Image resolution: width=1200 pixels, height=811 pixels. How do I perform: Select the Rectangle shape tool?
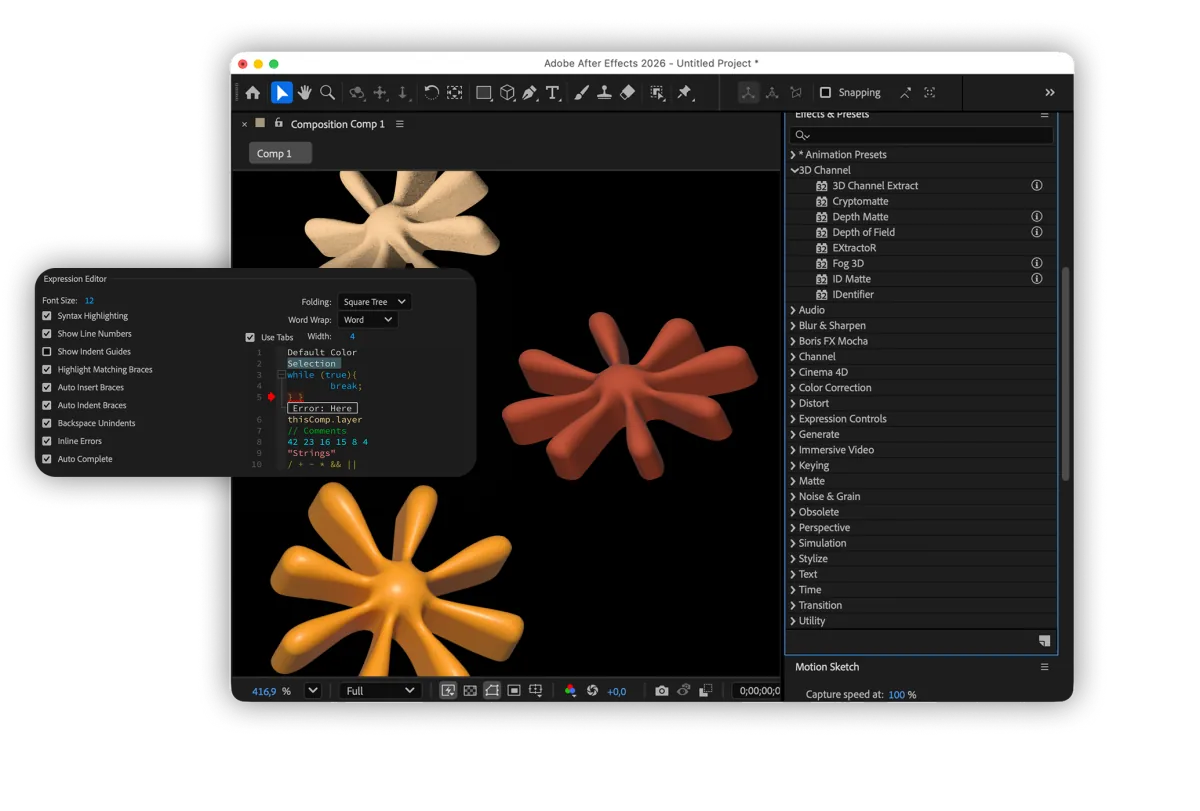click(484, 93)
